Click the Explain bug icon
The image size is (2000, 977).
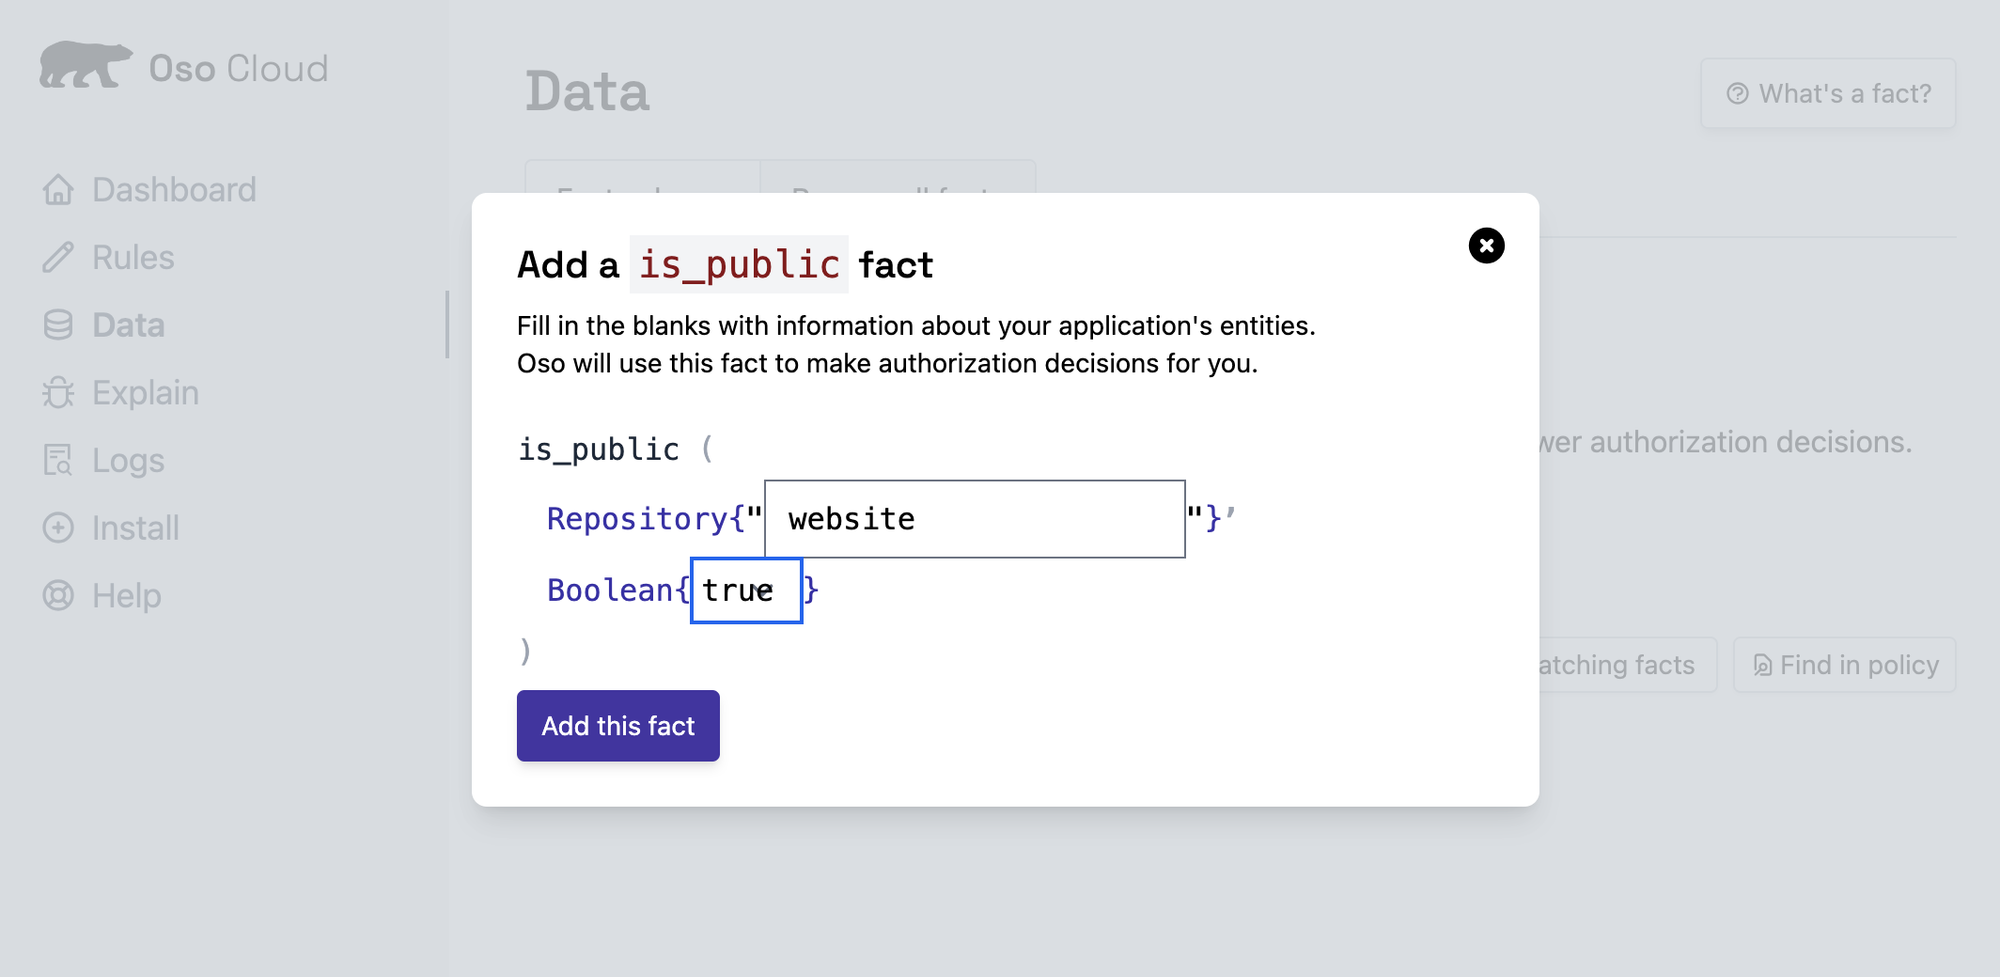tap(58, 393)
